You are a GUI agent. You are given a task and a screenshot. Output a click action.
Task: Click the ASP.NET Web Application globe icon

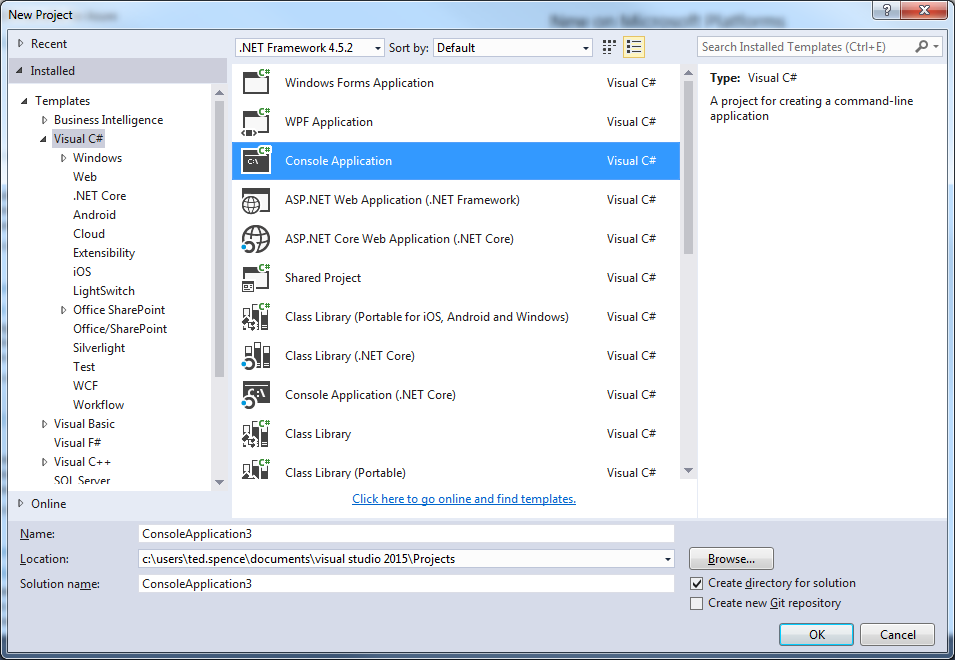pos(256,200)
